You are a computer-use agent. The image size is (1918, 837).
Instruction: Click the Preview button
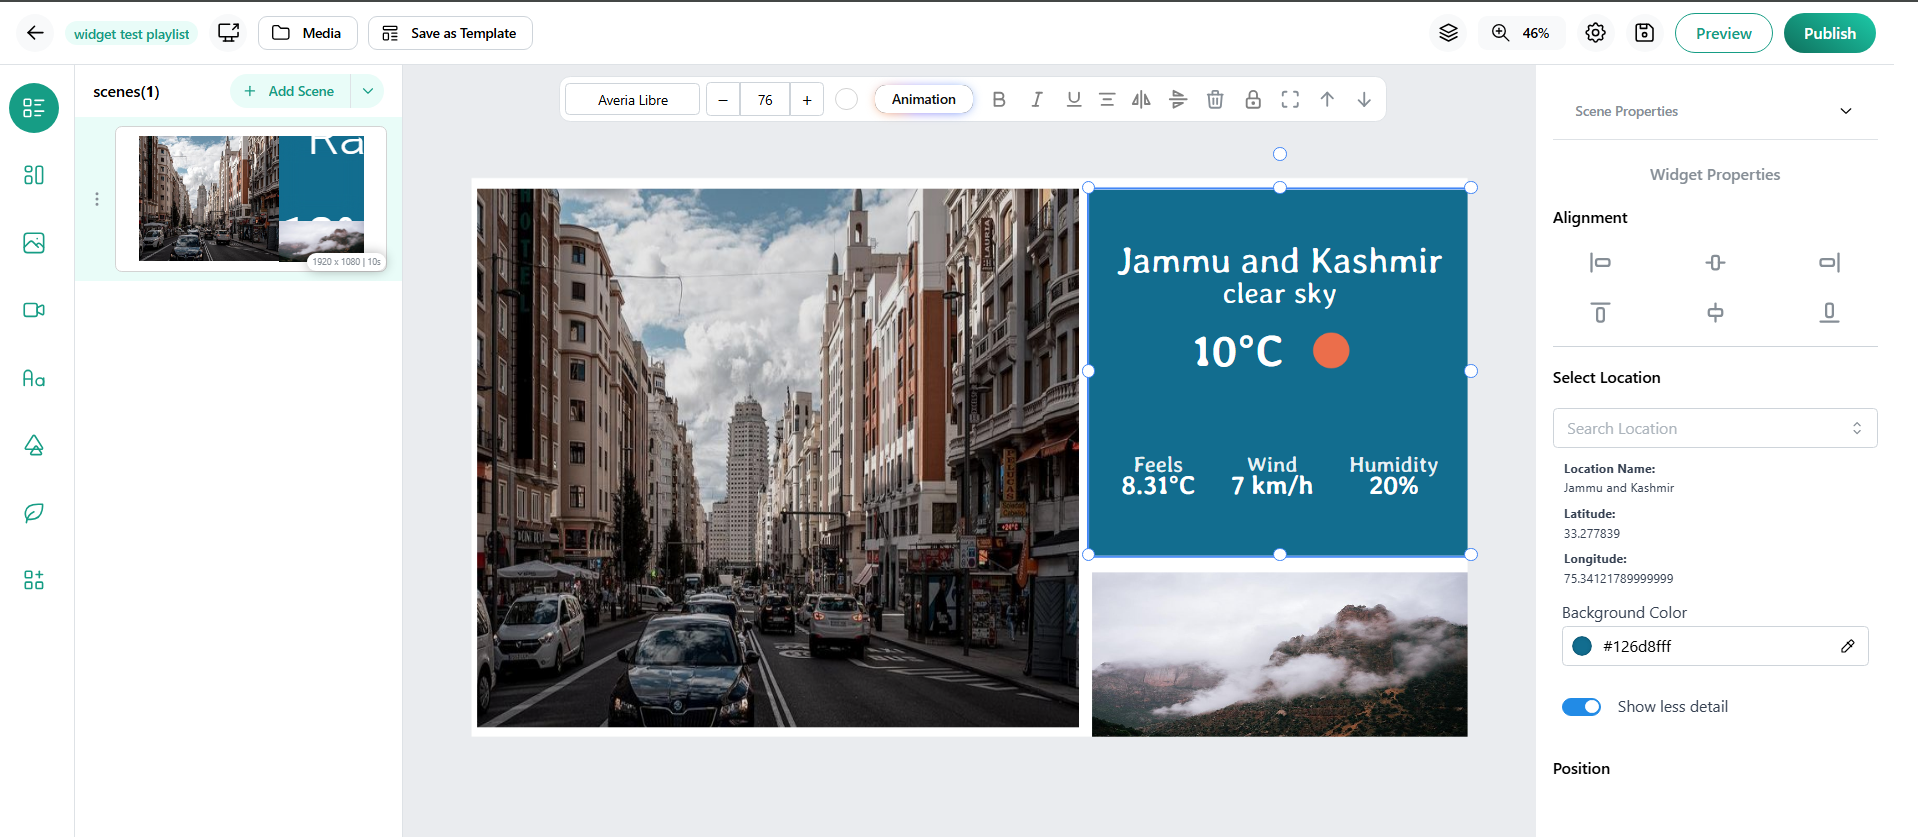coord(1723,33)
